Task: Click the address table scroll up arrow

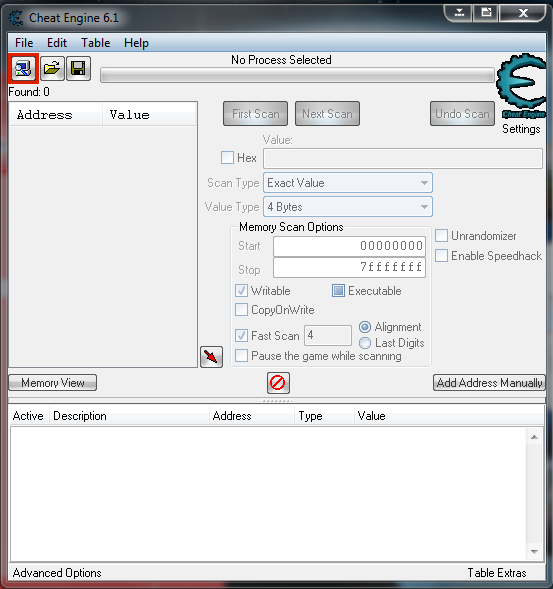Action: [x=534, y=437]
